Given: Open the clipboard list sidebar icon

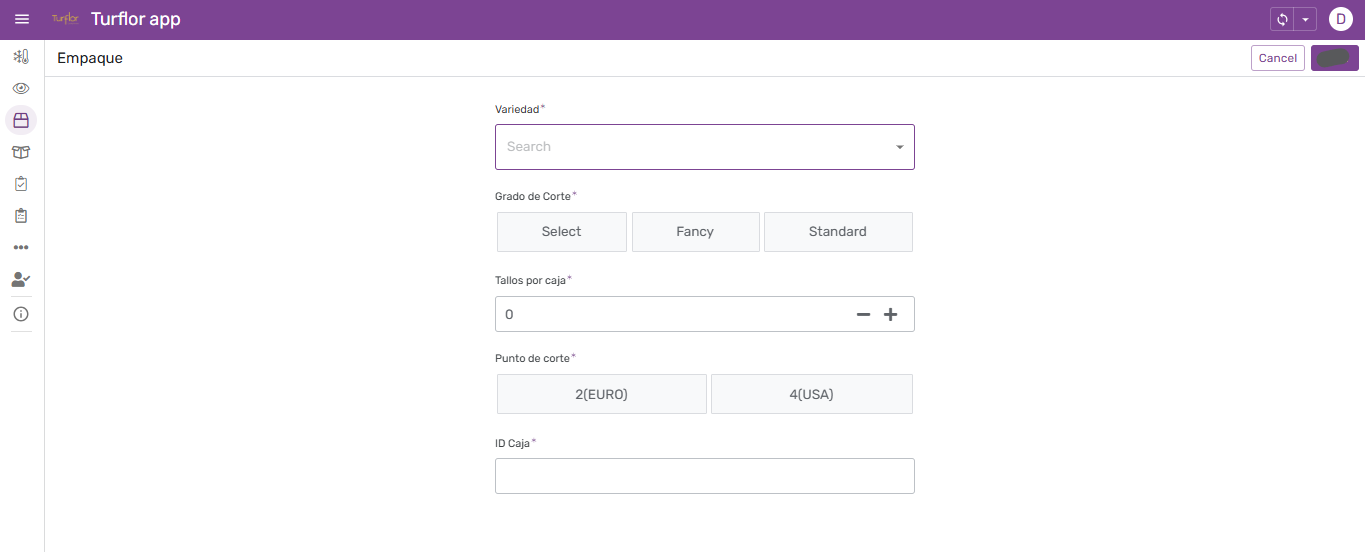Looking at the screenshot, I should point(21,216).
